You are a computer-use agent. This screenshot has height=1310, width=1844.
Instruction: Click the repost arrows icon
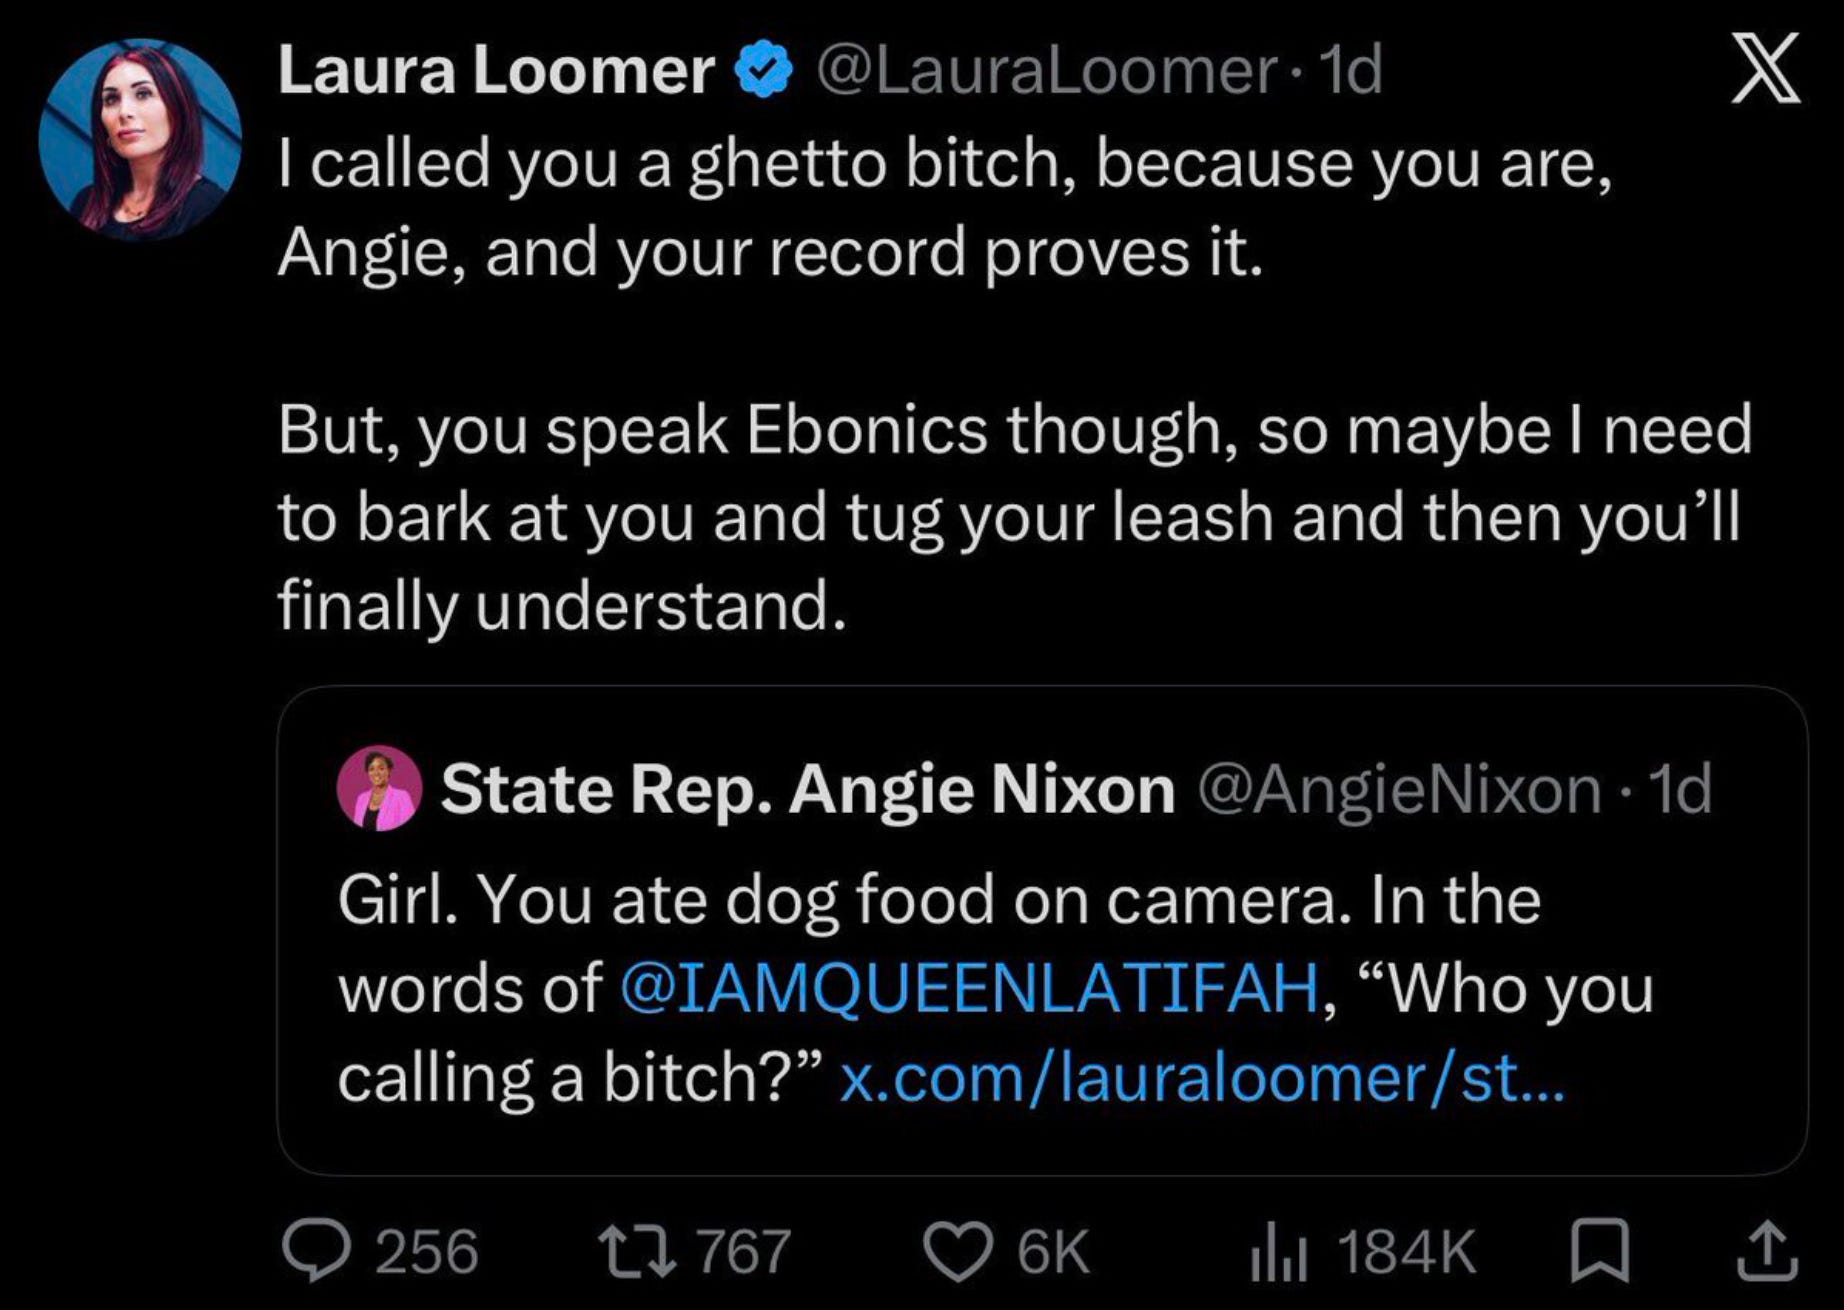[637, 1252]
